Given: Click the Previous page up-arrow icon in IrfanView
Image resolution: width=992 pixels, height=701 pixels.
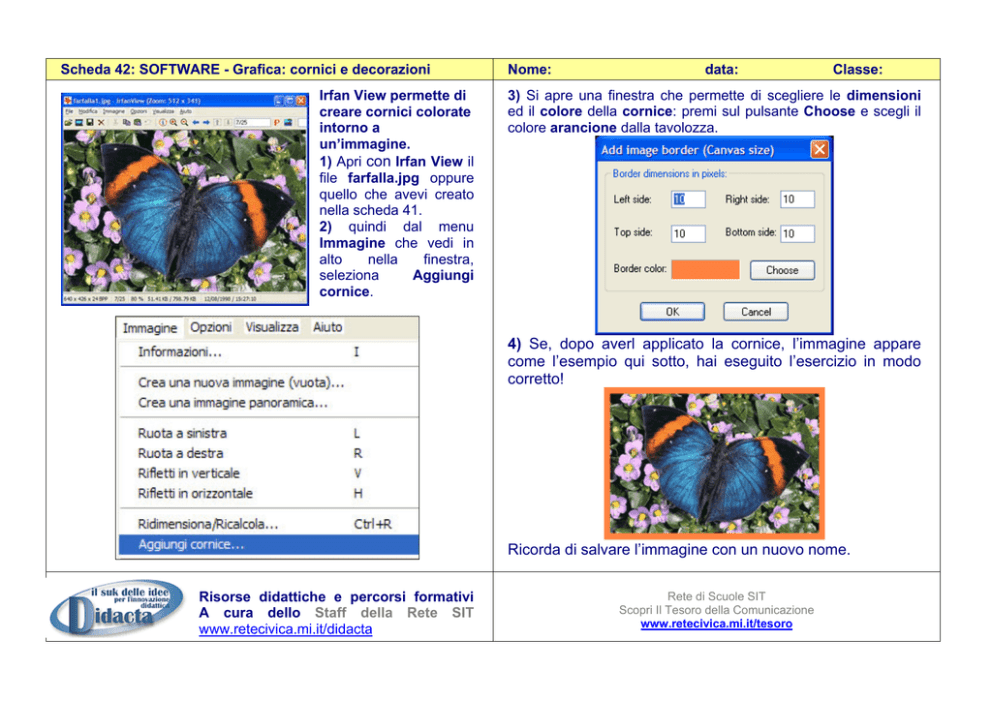Looking at the screenshot, I should pyautogui.click(x=217, y=122).
